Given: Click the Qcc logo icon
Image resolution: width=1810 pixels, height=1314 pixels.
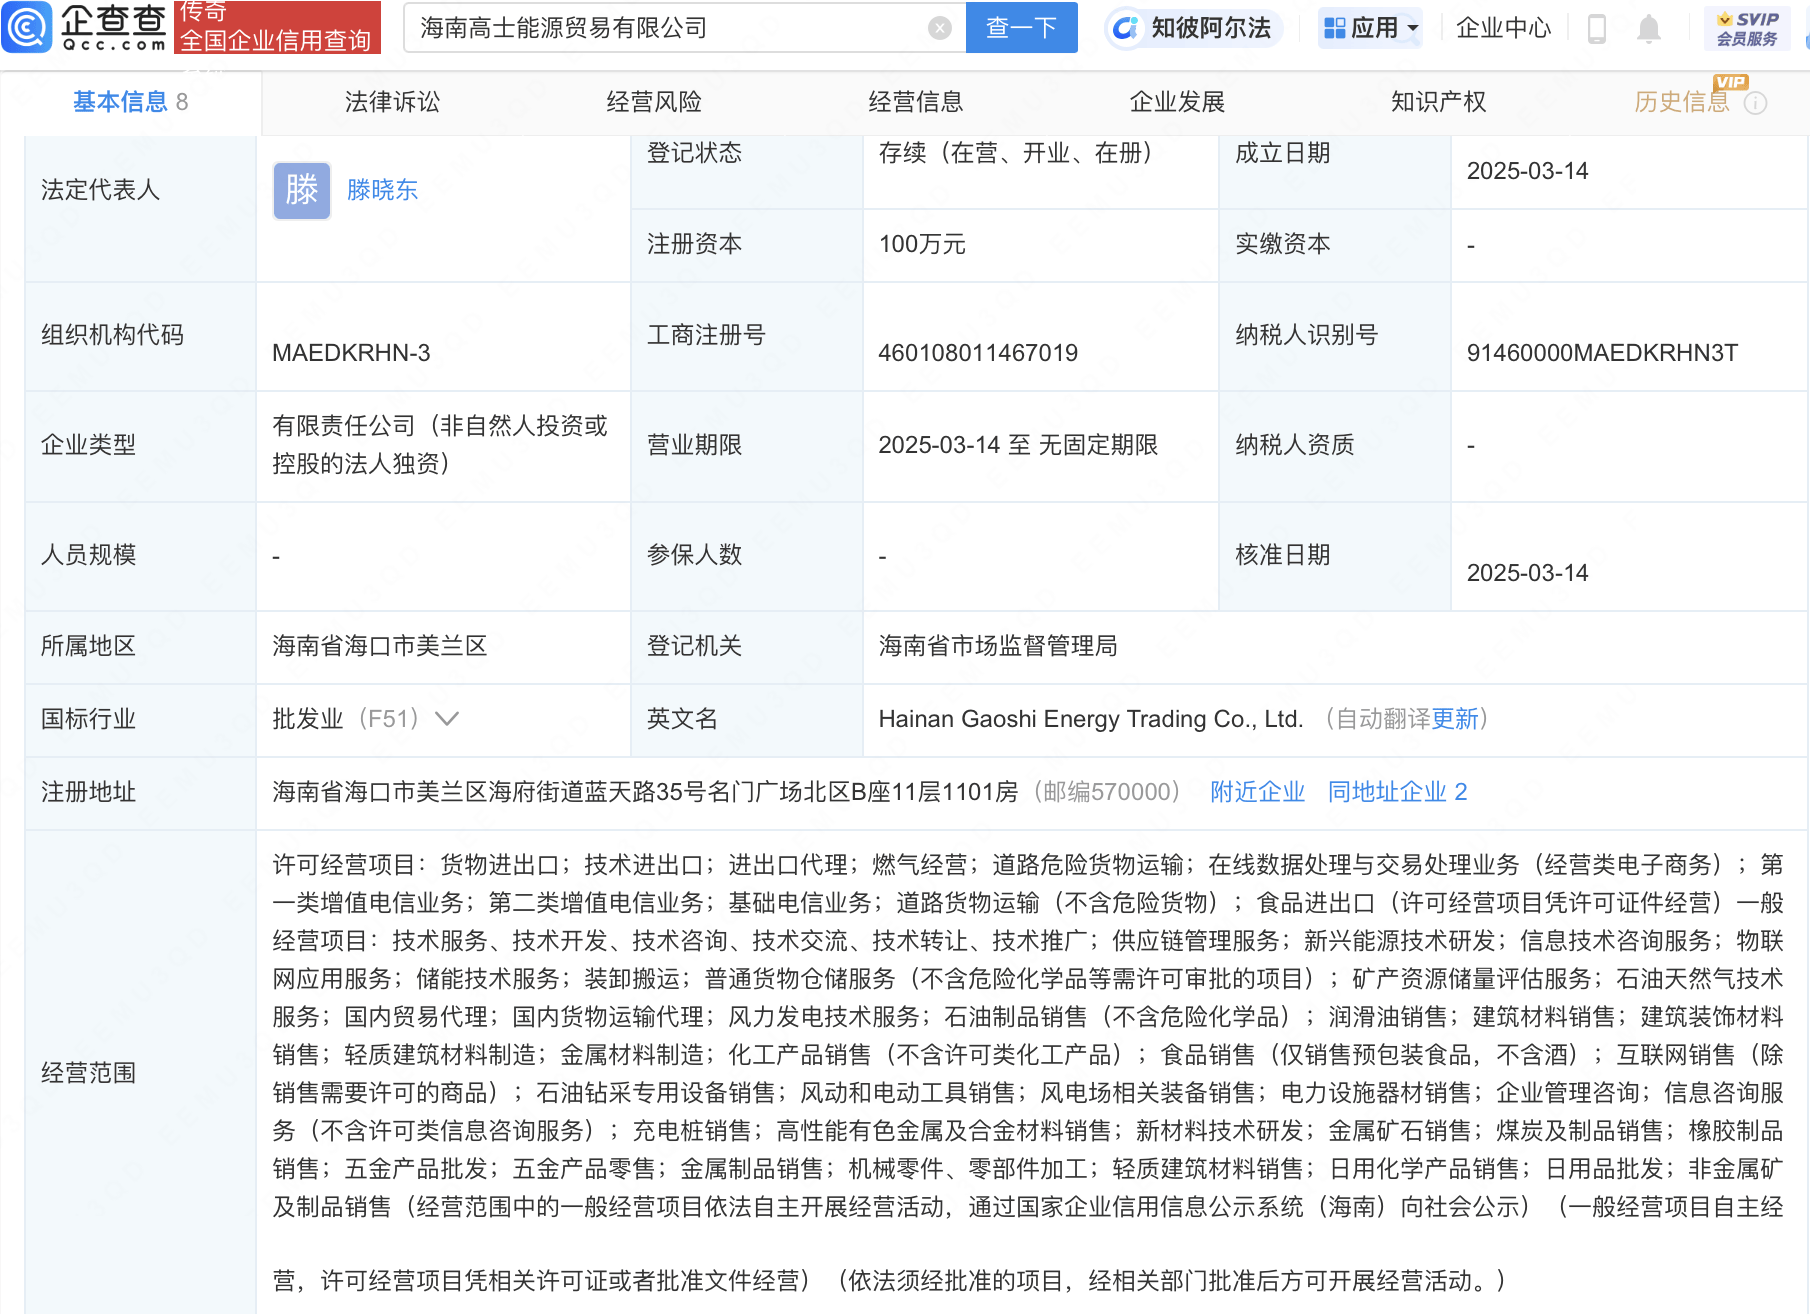Looking at the screenshot, I should coord(26,27).
